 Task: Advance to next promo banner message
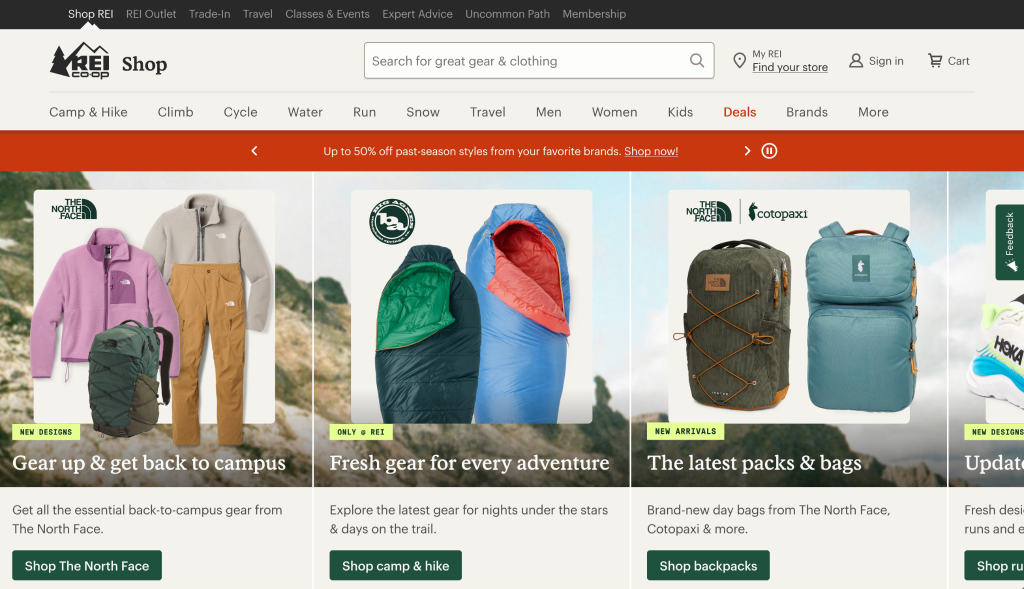click(x=747, y=151)
